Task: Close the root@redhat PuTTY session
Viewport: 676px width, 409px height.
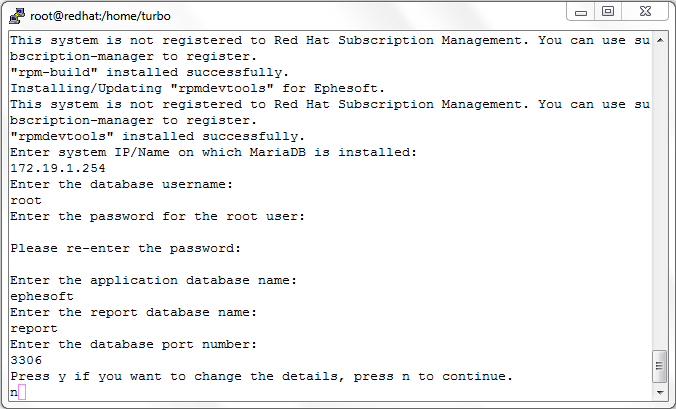Action: pos(645,12)
